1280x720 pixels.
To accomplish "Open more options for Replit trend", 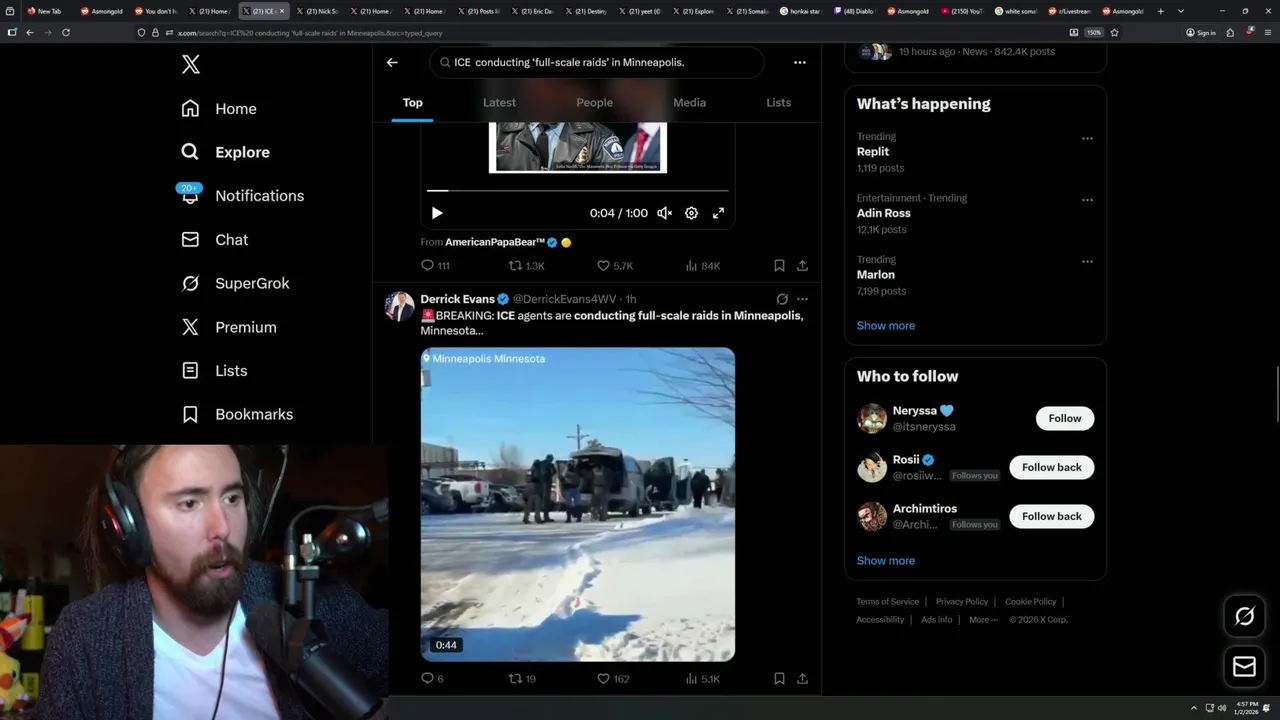I will (x=1087, y=138).
